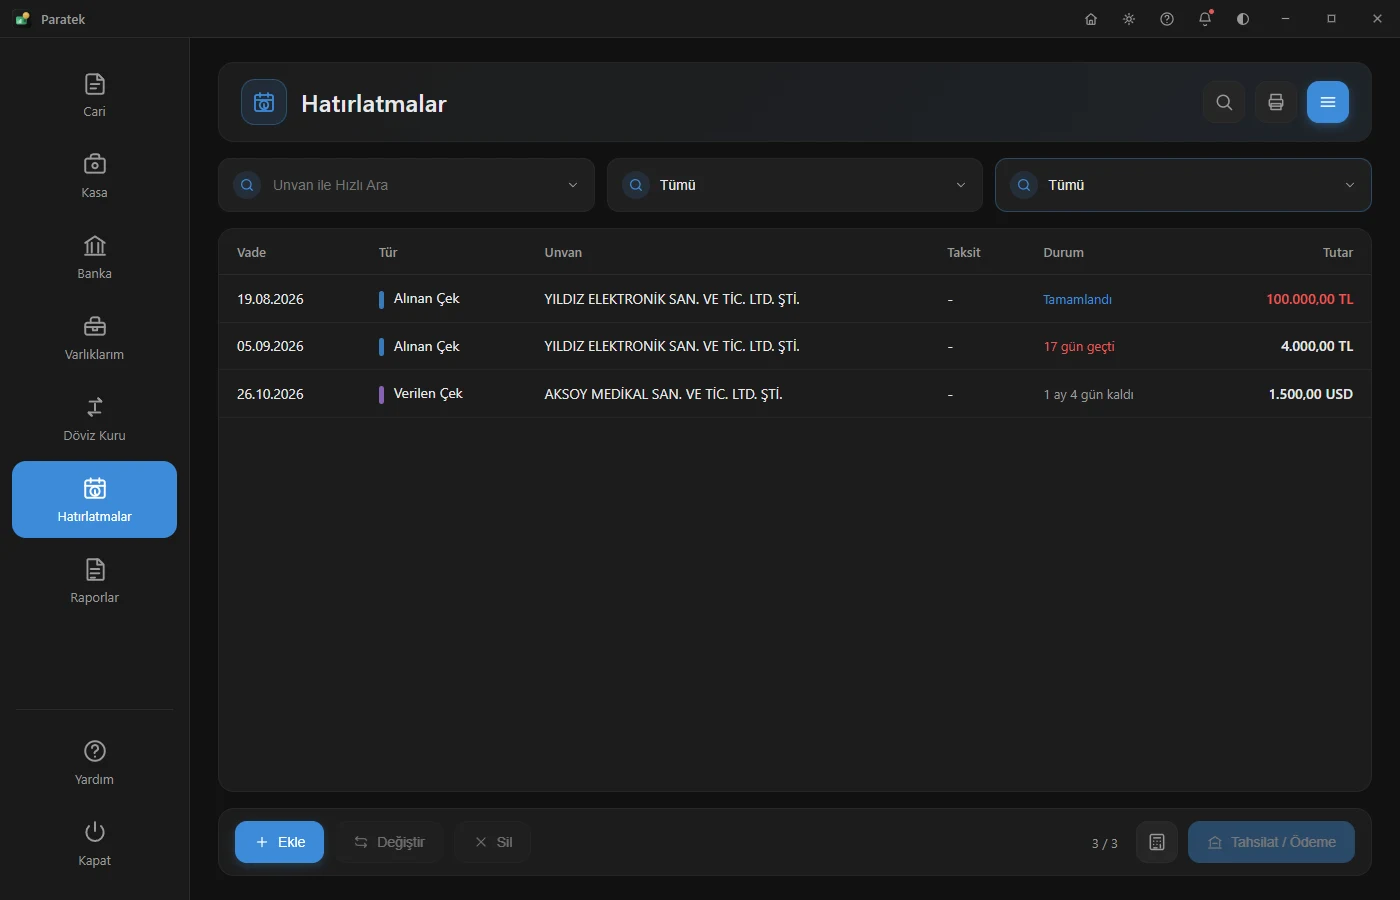Image resolution: width=1400 pixels, height=900 pixels.
Task: Click the Durum column header
Action: tap(1063, 253)
